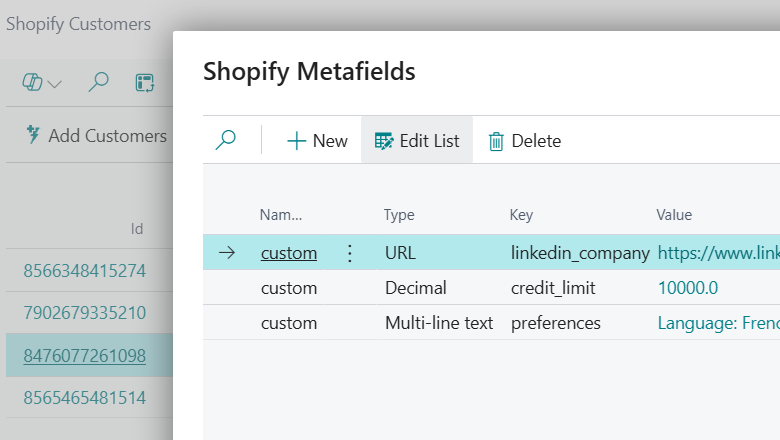Toggle Edit List mode
This screenshot has width=780, height=440.
[417, 141]
